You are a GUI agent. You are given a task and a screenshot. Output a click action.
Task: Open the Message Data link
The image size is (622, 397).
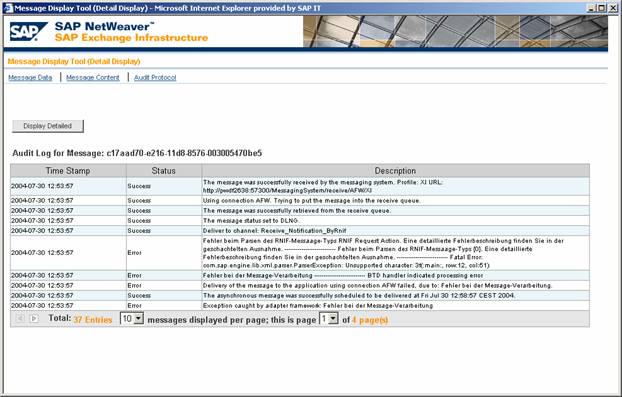click(x=30, y=78)
